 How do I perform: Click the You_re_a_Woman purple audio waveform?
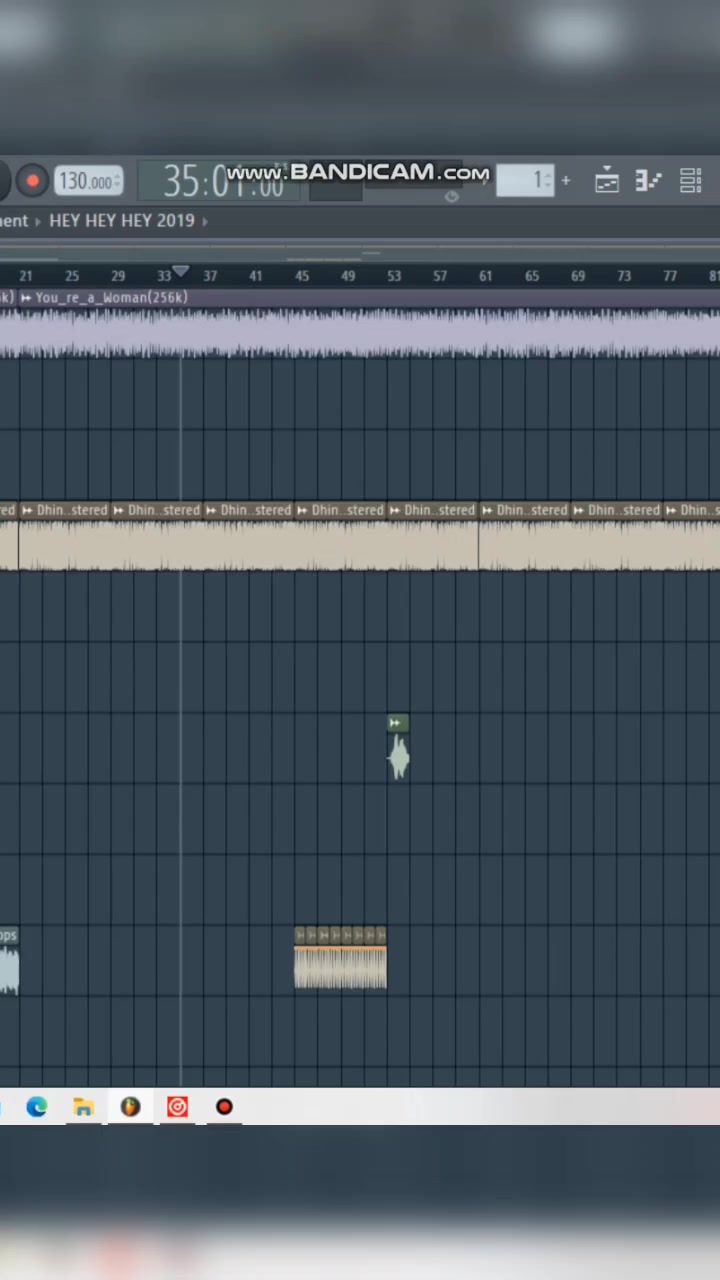pyautogui.click(x=360, y=332)
